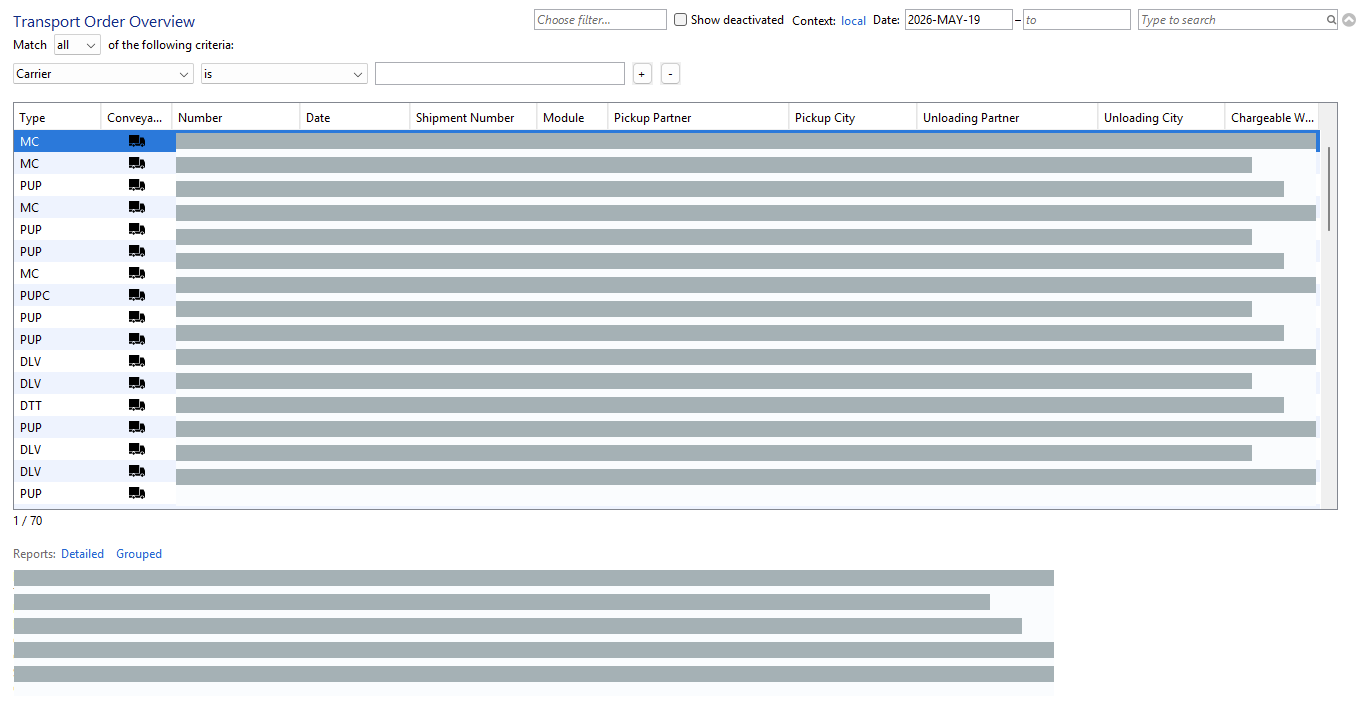
Task: Sort by the Shipment Number column header
Action: 473,117
